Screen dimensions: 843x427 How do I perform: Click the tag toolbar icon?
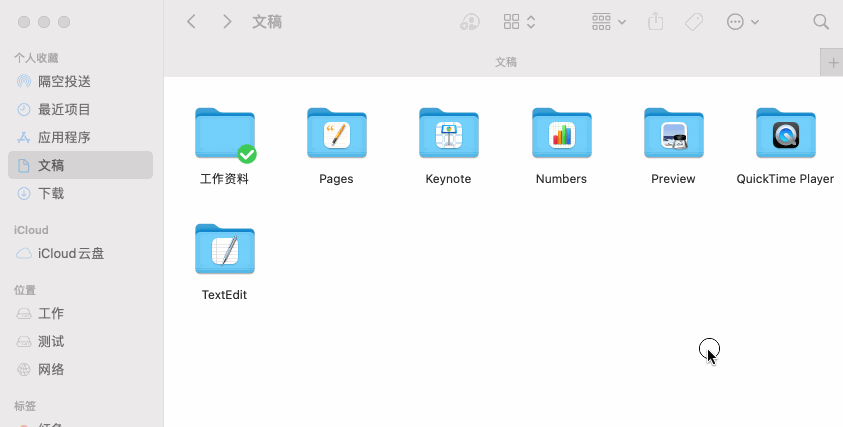694,22
